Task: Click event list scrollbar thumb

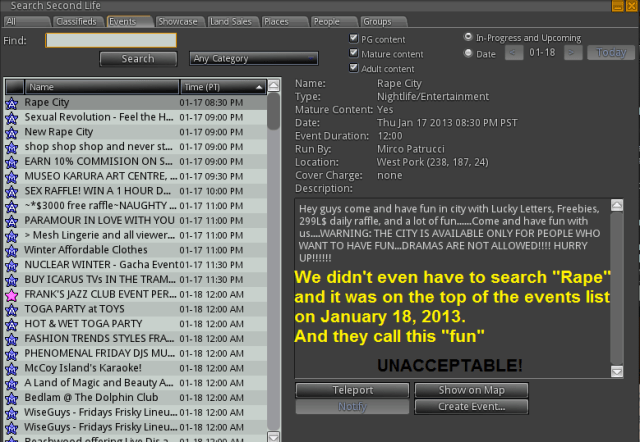Action: [x=274, y=111]
